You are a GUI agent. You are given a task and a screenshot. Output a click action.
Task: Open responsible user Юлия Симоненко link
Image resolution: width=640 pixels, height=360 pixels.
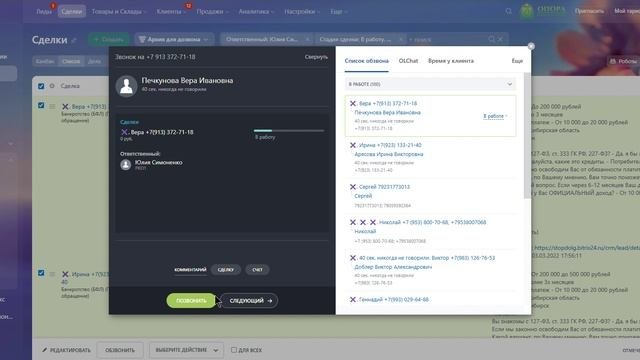pos(158,162)
